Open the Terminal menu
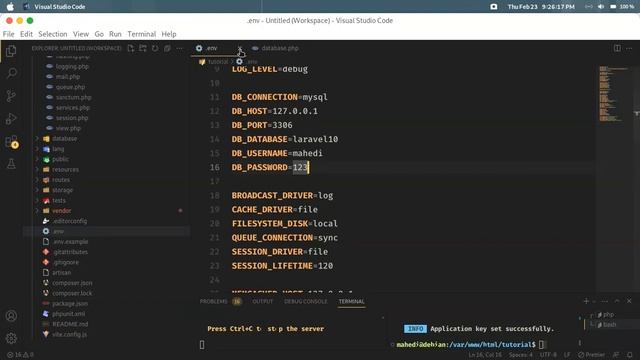This screenshot has width=640, height=360. click(142, 34)
